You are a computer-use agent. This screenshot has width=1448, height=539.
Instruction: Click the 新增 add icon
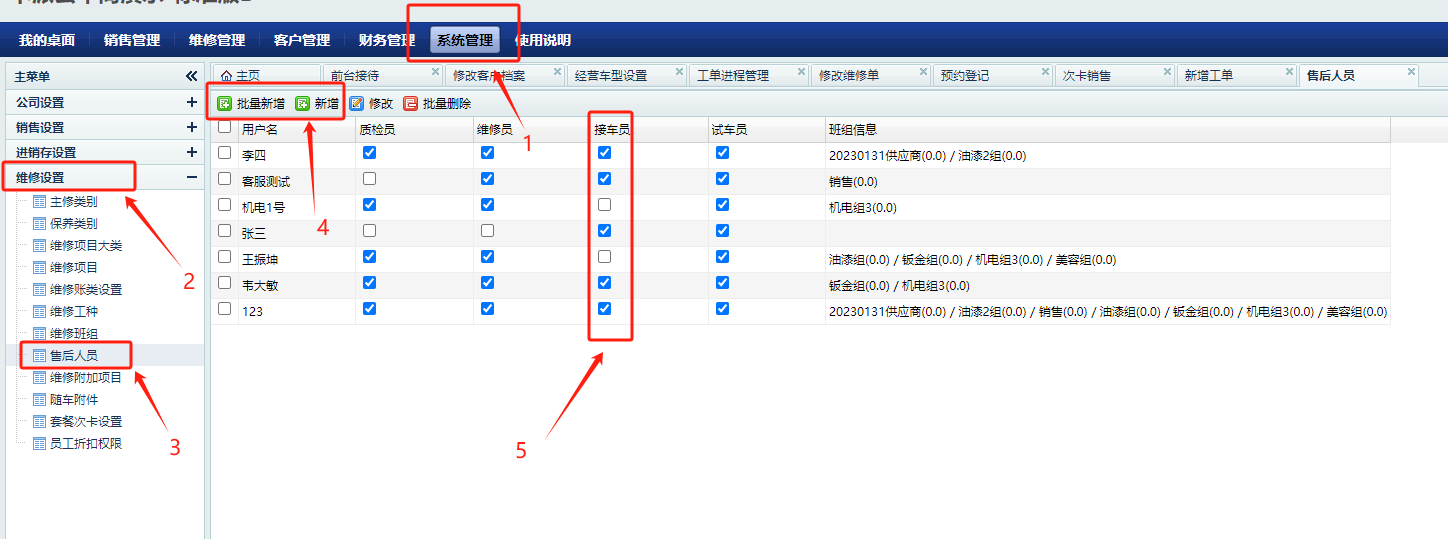pos(302,103)
